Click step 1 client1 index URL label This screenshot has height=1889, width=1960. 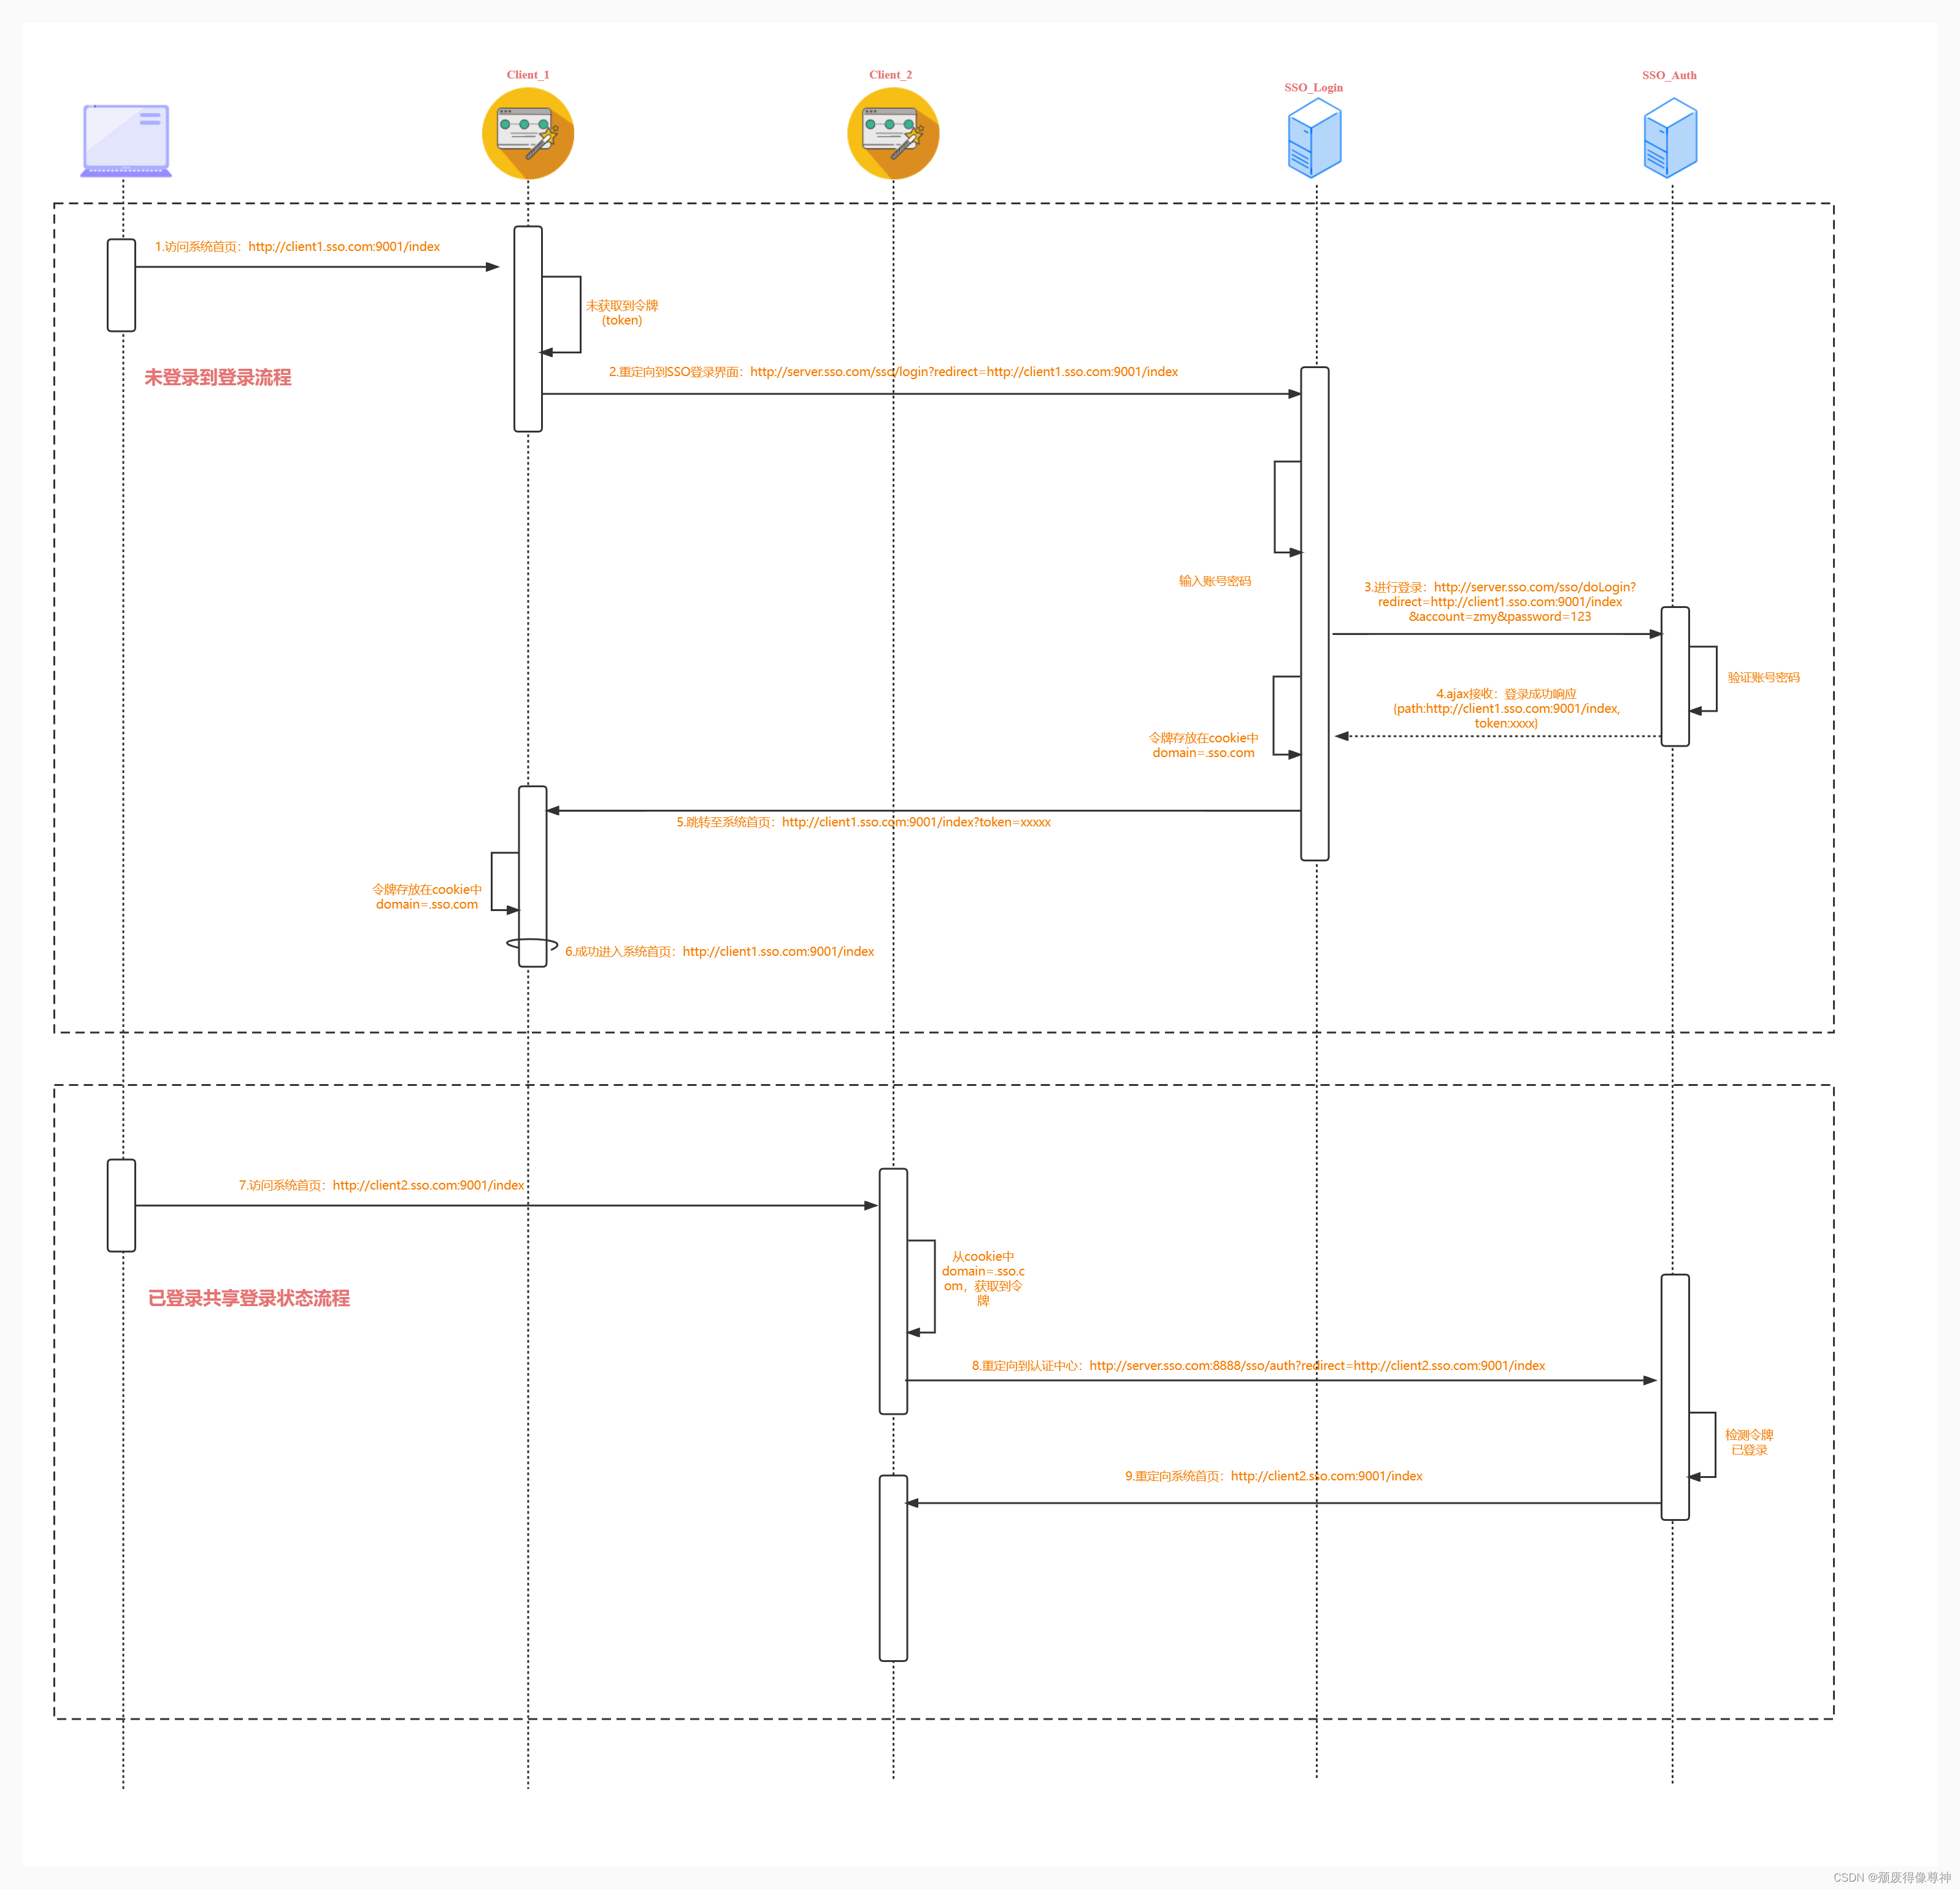click(x=297, y=247)
